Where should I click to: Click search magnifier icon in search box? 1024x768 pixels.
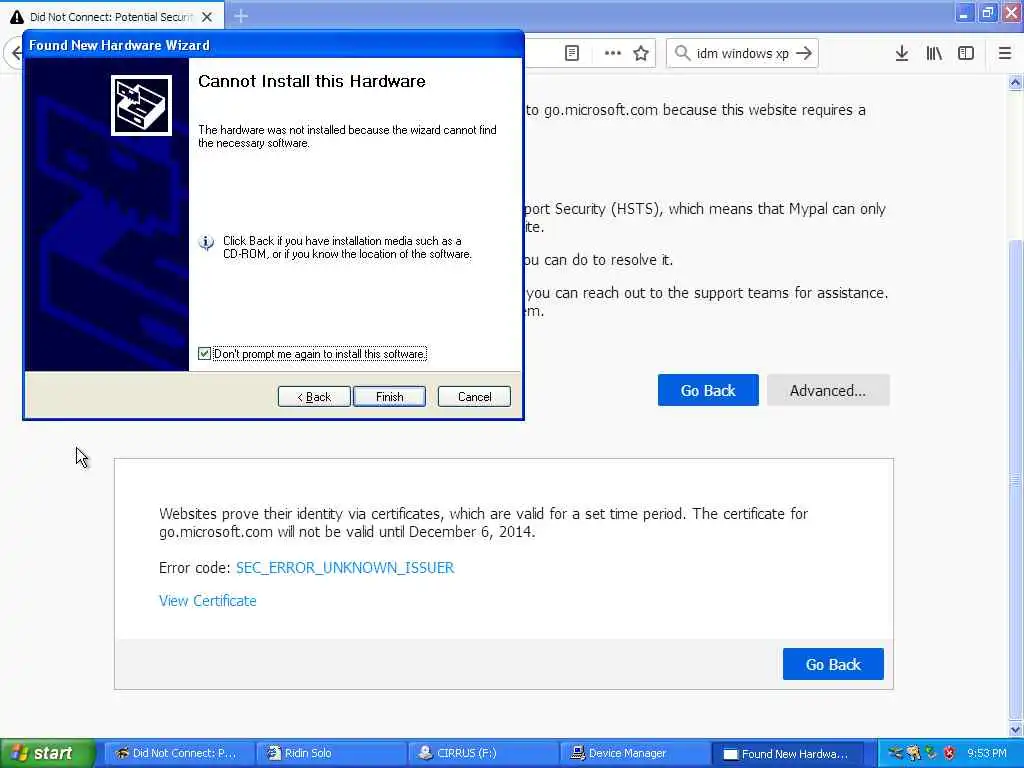pyautogui.click(x=682, y=53)
